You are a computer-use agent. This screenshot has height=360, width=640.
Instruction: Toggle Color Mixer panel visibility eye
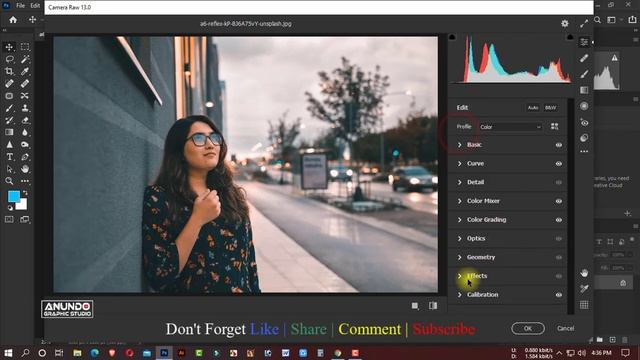click(x=559, y=201)
